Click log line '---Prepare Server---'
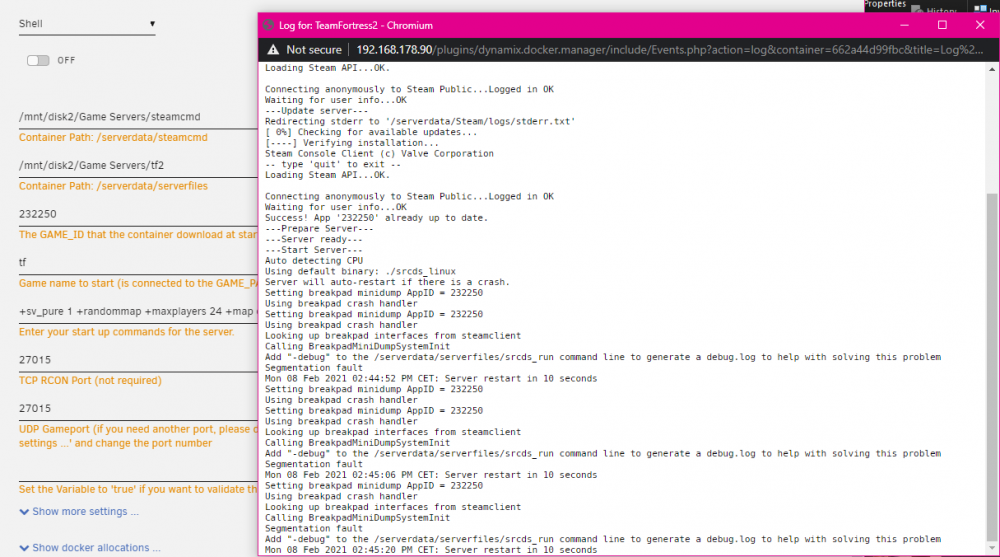The width and height of the screenshot is (1000, 557). click(x=319, y=229)
